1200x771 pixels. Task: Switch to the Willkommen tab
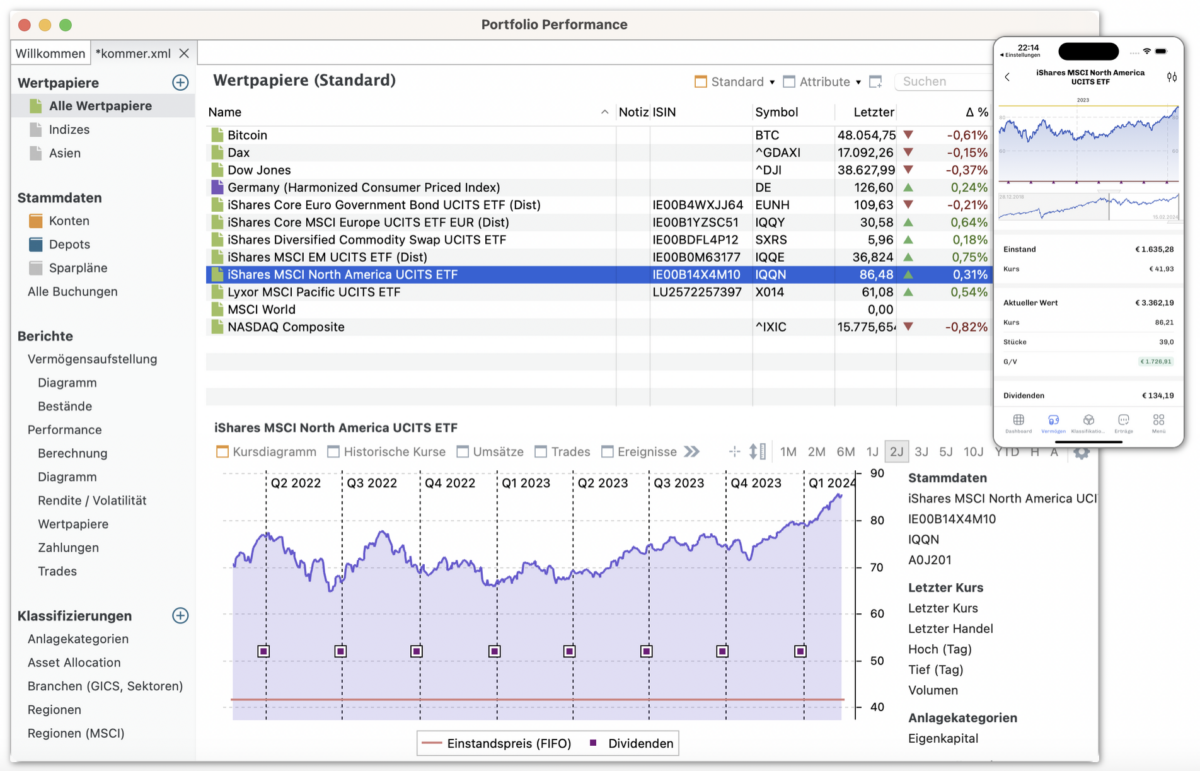coord(50,52)
